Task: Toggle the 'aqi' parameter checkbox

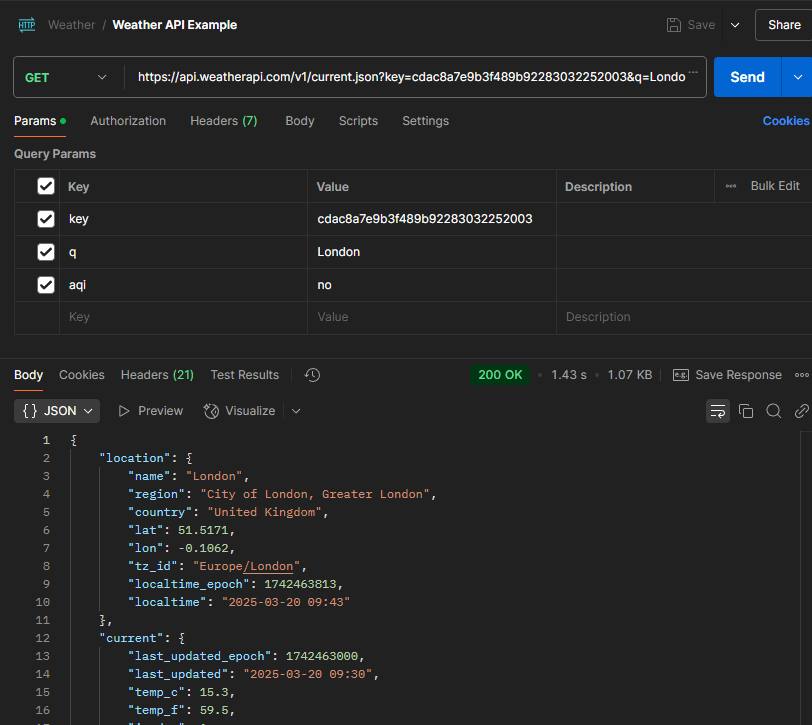Action: [45, 285]
